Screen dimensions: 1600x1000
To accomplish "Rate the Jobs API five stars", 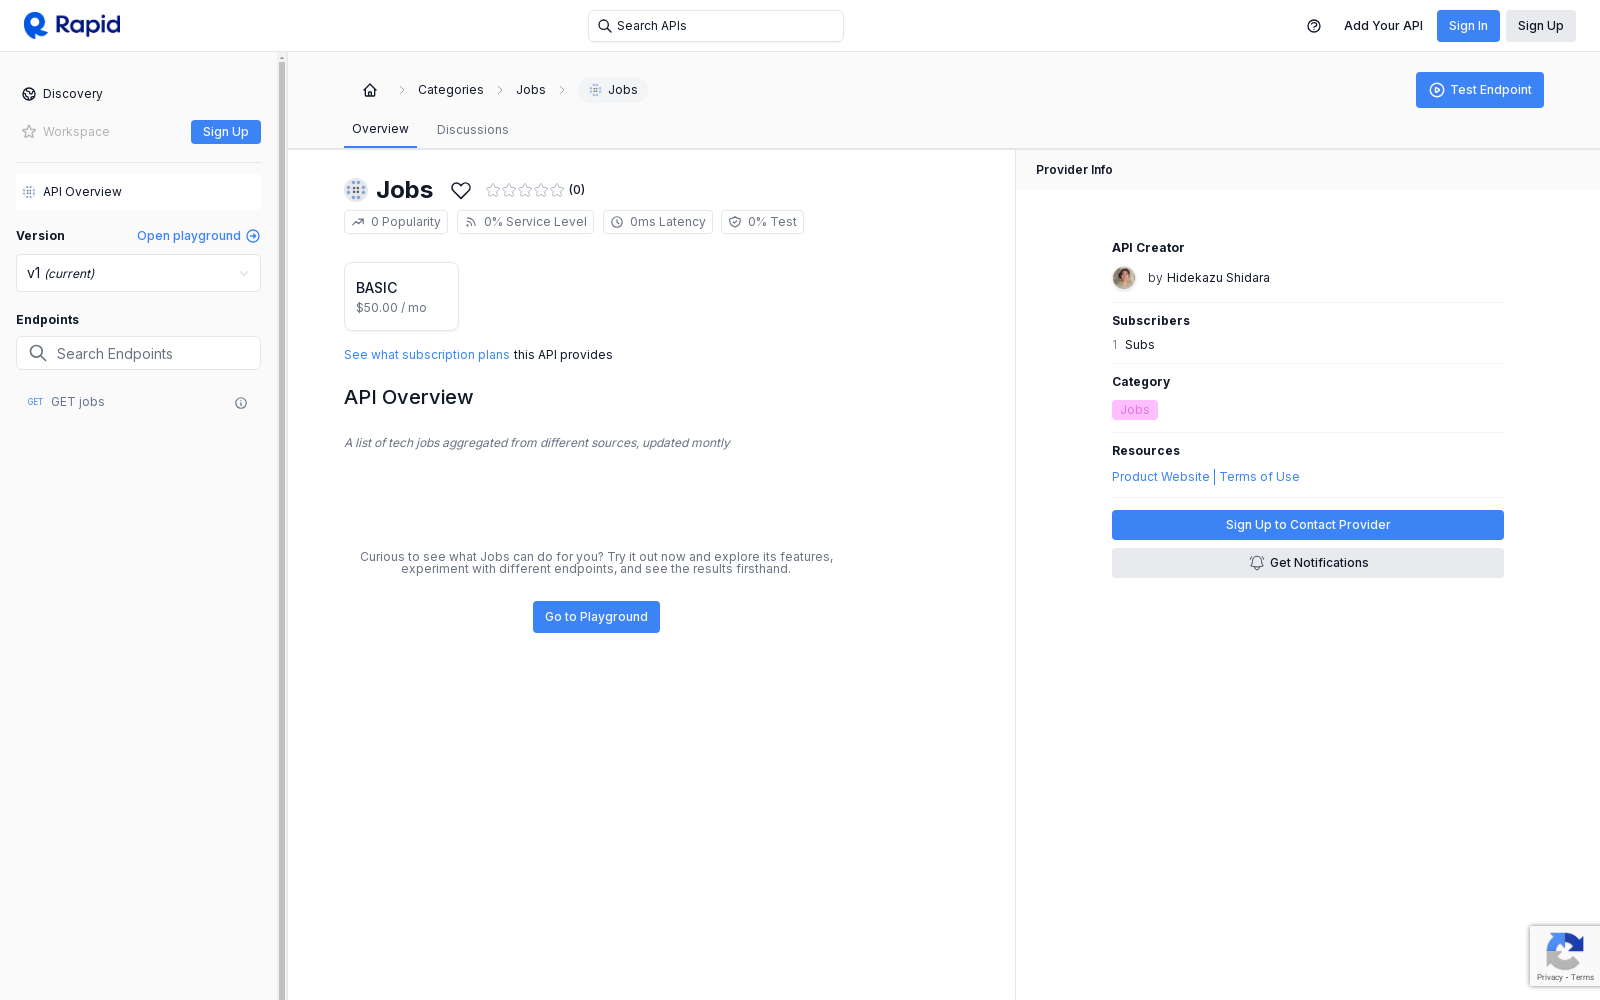I will click(557, 190).
